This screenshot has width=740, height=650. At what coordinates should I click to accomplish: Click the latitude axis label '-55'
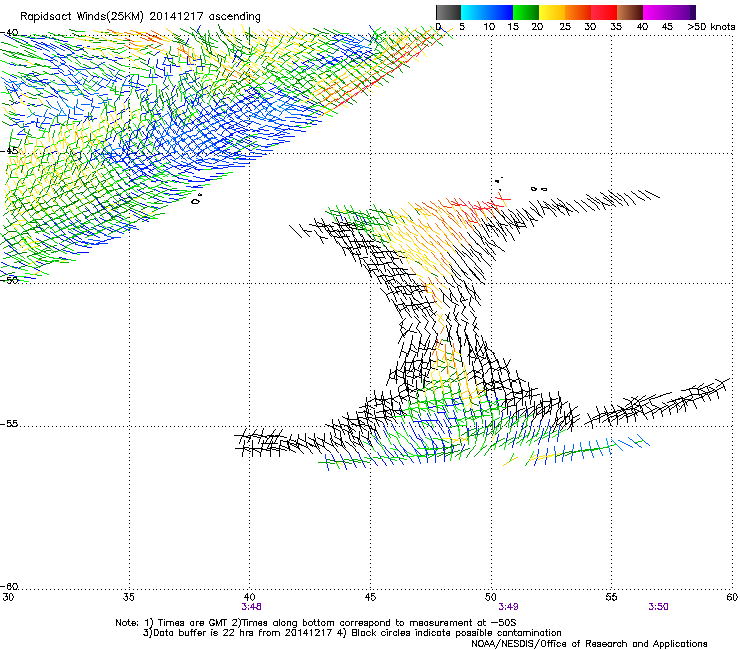pyautogui.click(x=9, y=423)
